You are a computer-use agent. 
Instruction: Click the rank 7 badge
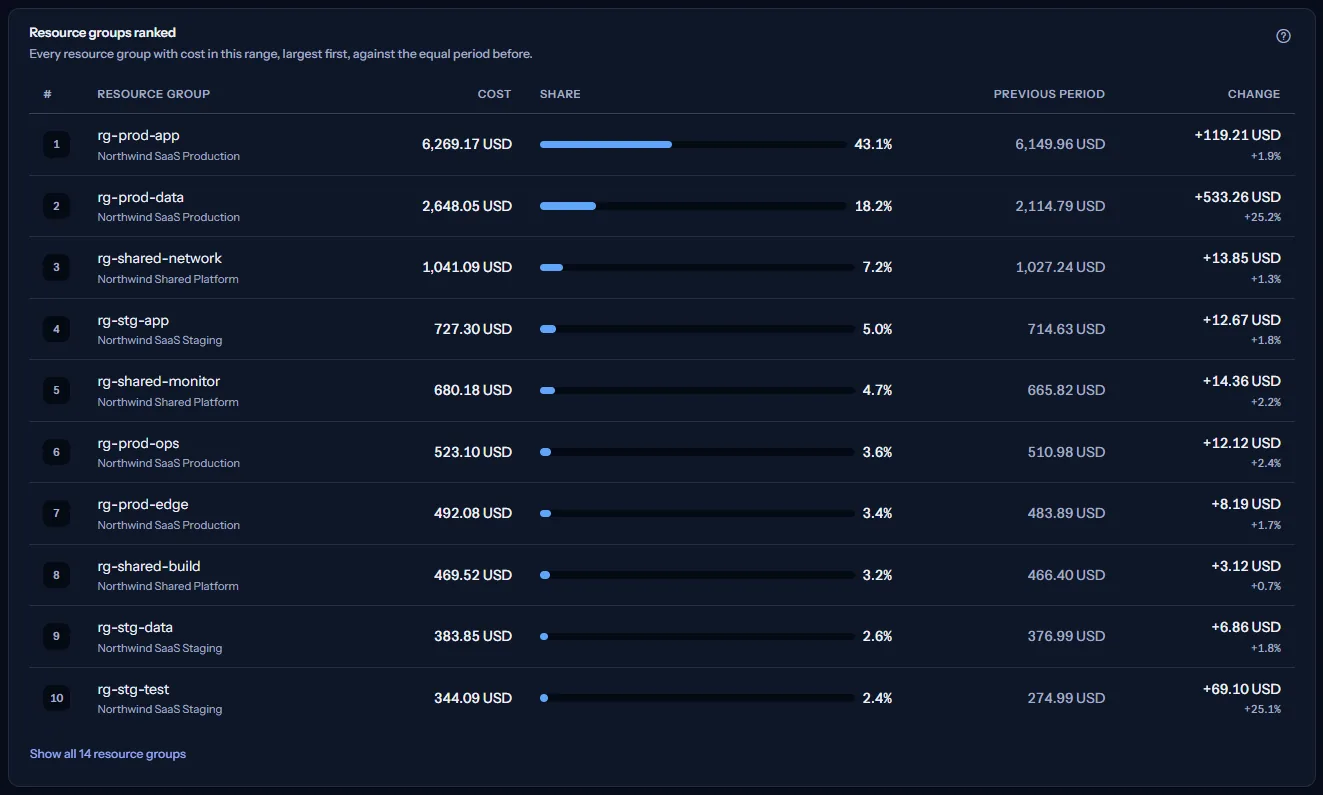coord(56,514)
